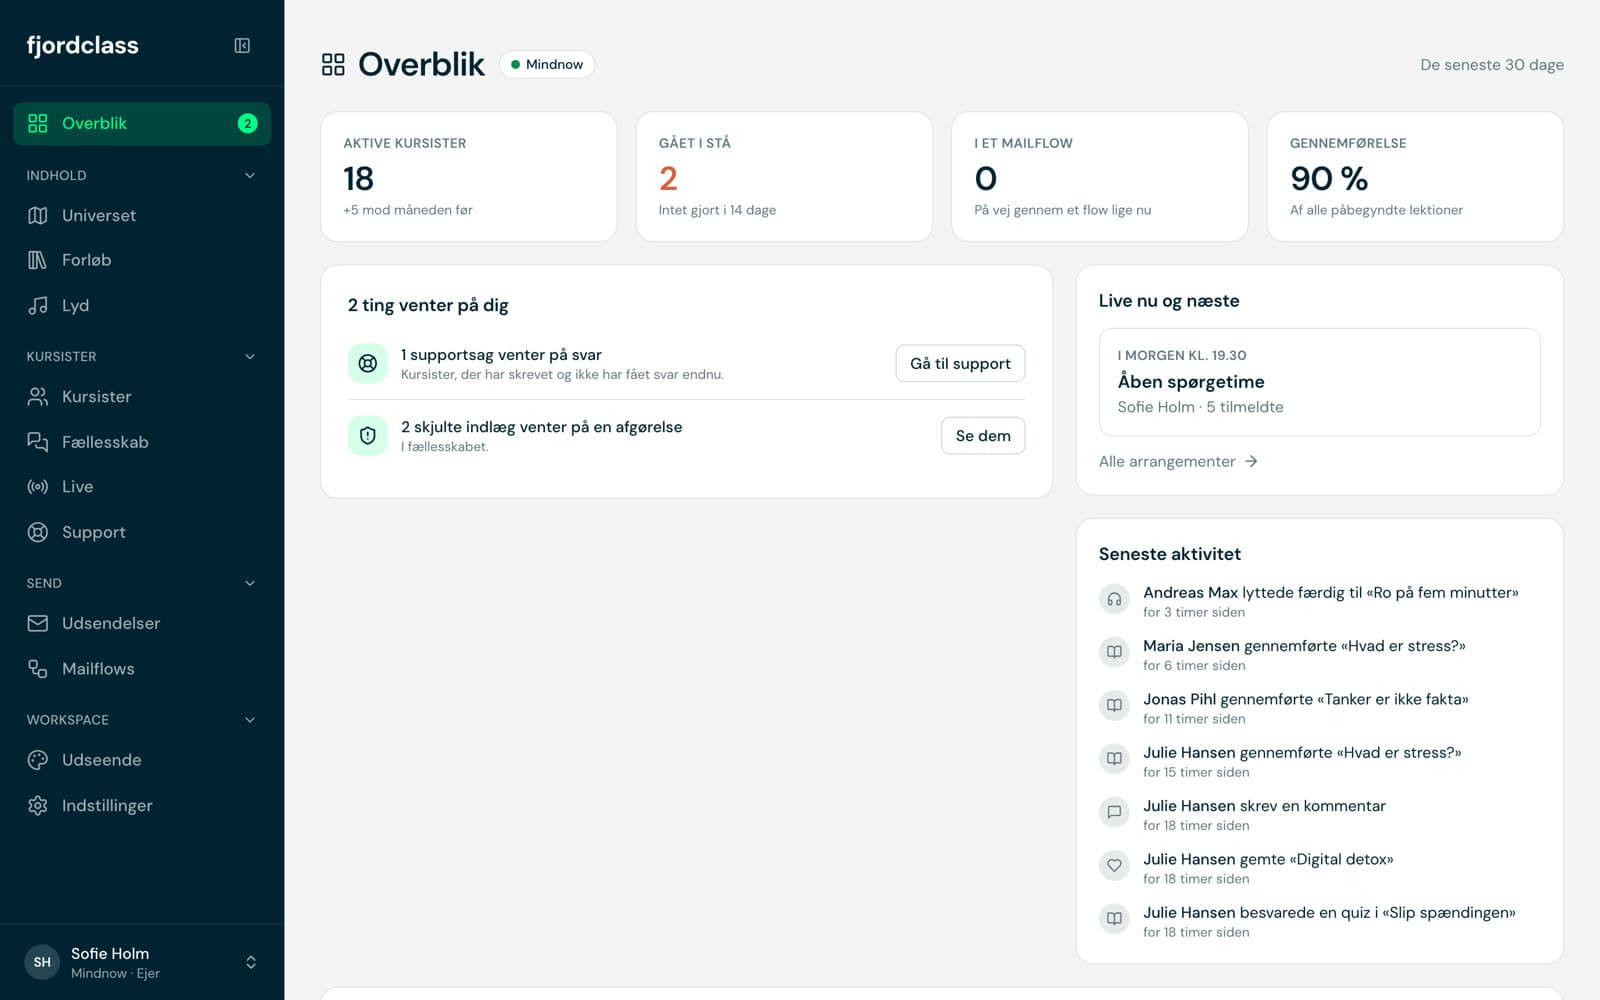
Task: Open the Sofie Holm account switcher
Action: tap(142, 962)
